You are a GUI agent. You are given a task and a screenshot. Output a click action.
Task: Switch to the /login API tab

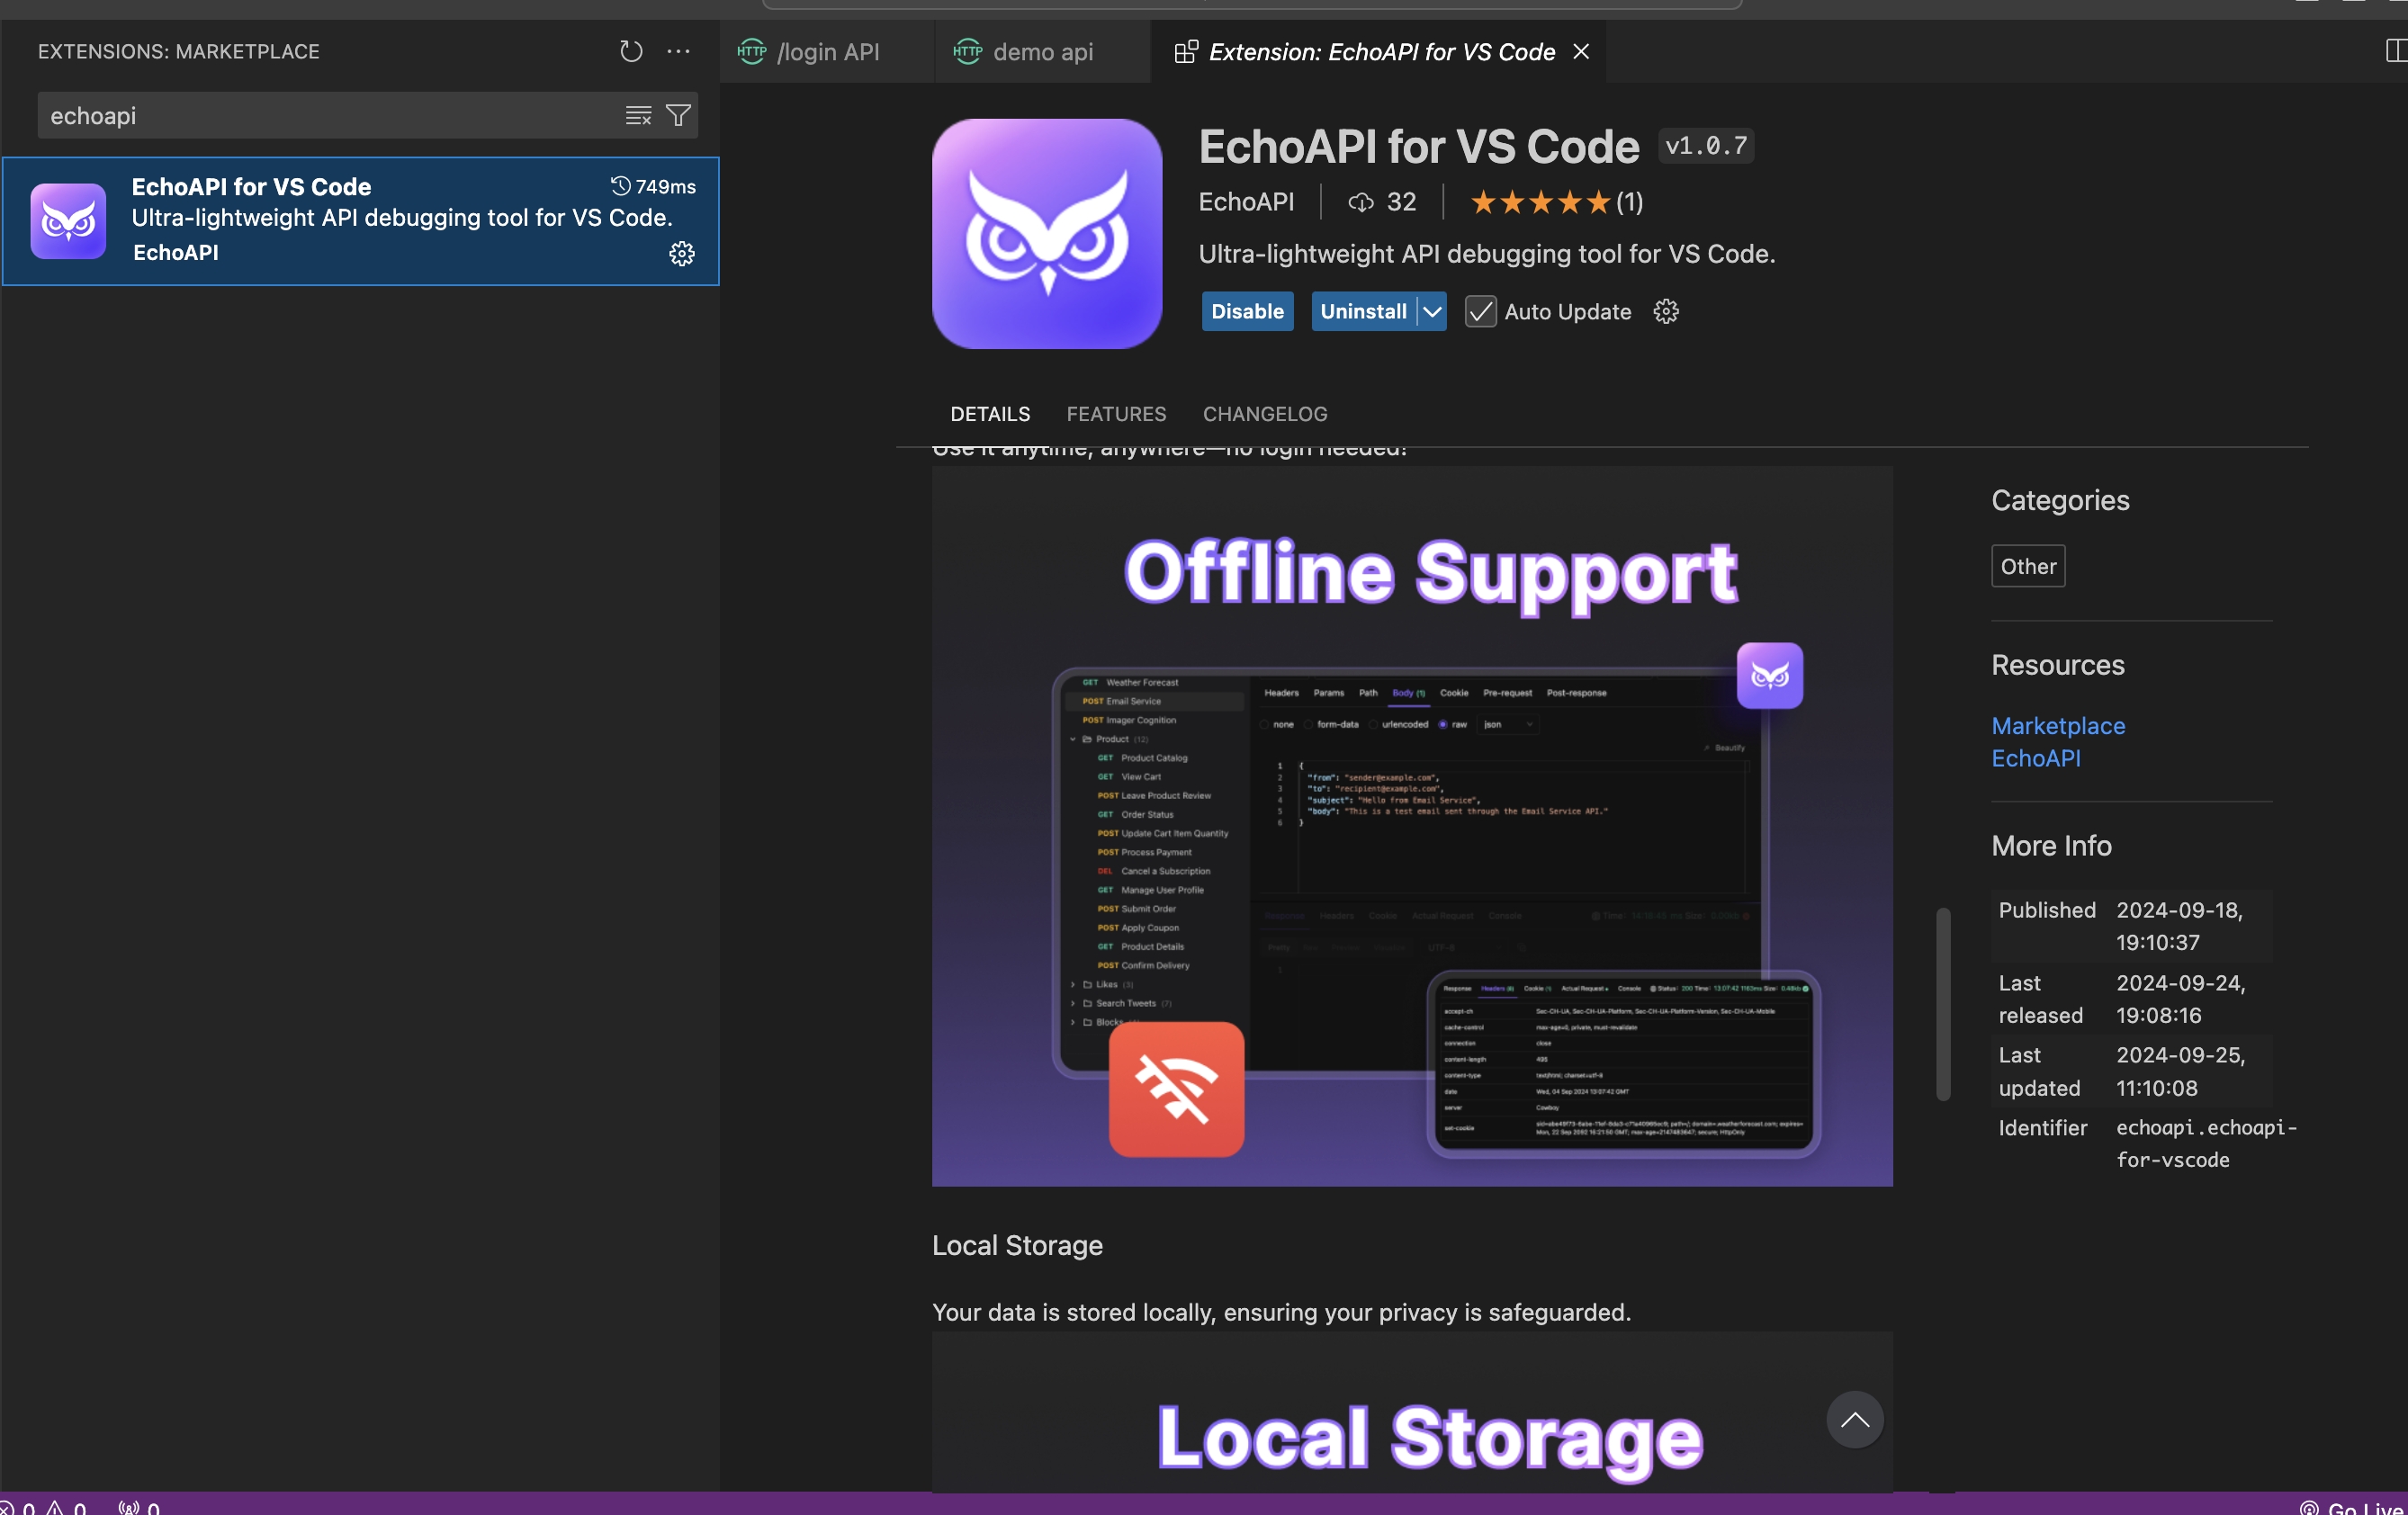click(827, 52)
